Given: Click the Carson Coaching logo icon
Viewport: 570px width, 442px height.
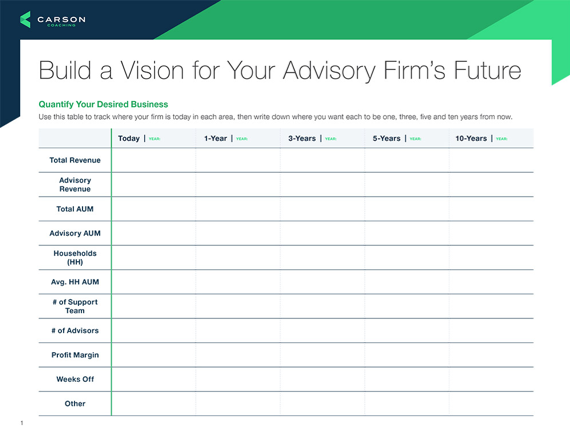Looking at the screenshot, I should 25,19.
